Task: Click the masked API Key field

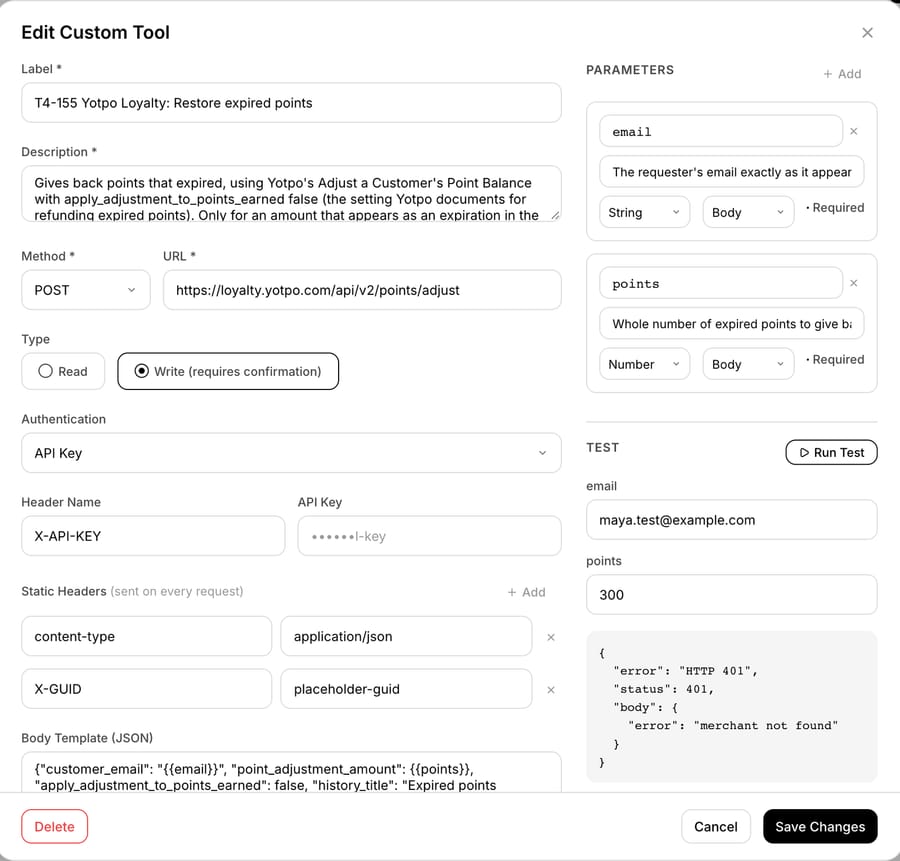Action: [x=429, y=536]
